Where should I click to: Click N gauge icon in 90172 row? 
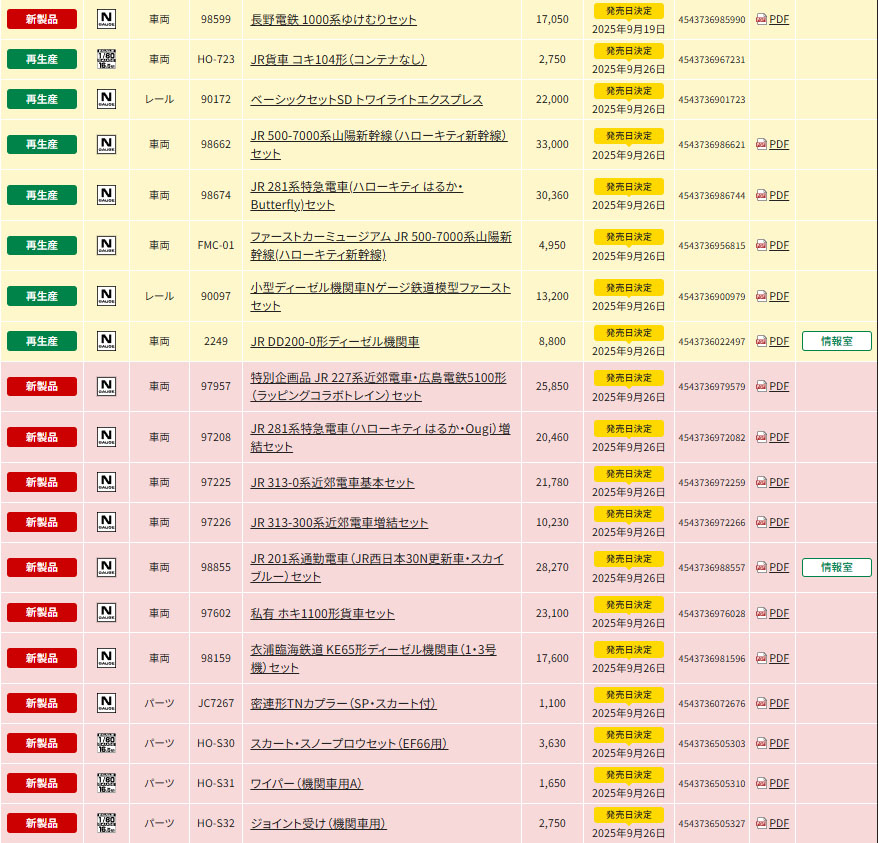[x=106, y=99]
